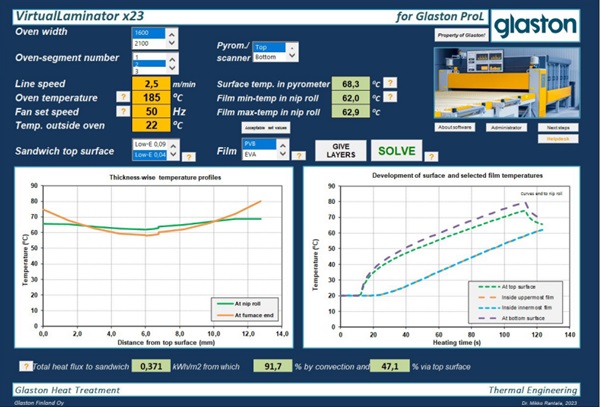This screenshot has height=407, width=600.
Task: Open help icon next to Film list
Action: tap(298, 156)
